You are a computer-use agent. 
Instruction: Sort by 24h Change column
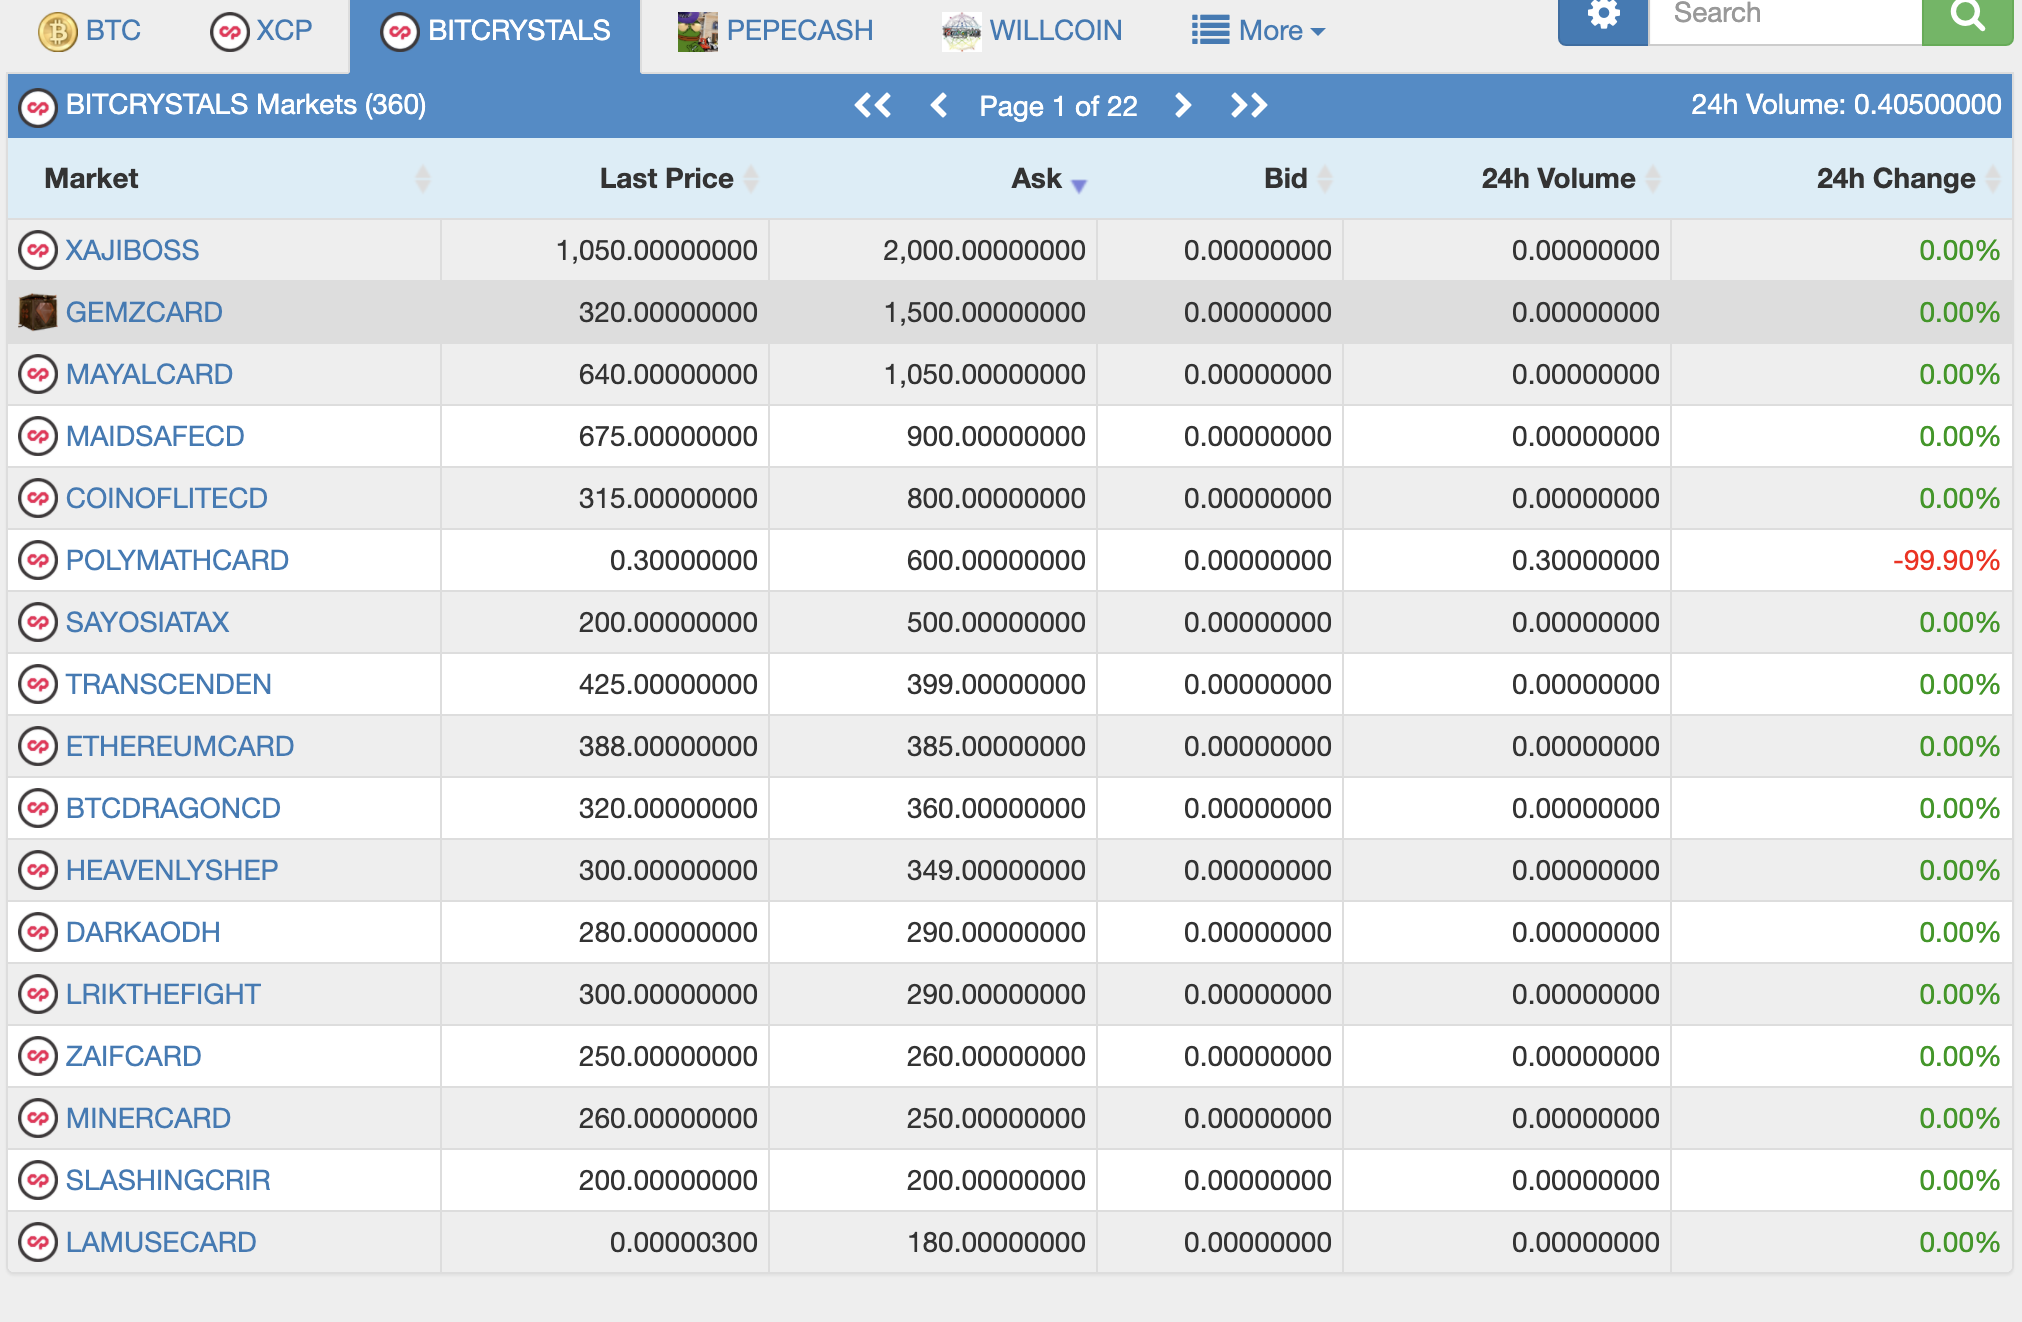(1841, 179)
